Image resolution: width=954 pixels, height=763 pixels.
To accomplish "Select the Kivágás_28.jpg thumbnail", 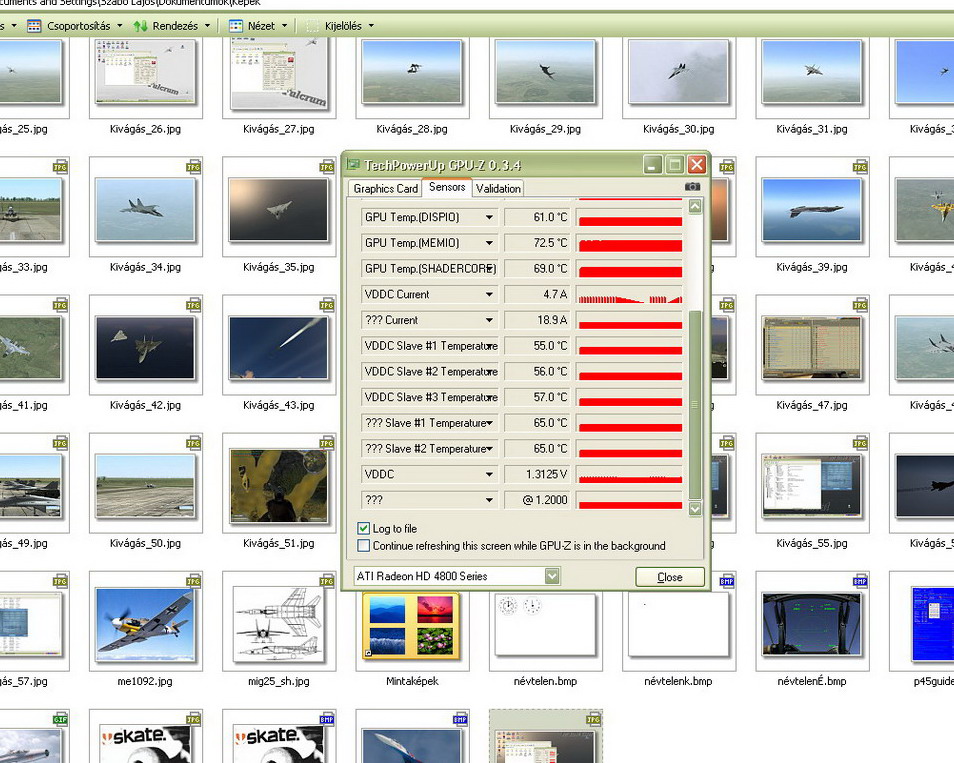I will point(412,72).
